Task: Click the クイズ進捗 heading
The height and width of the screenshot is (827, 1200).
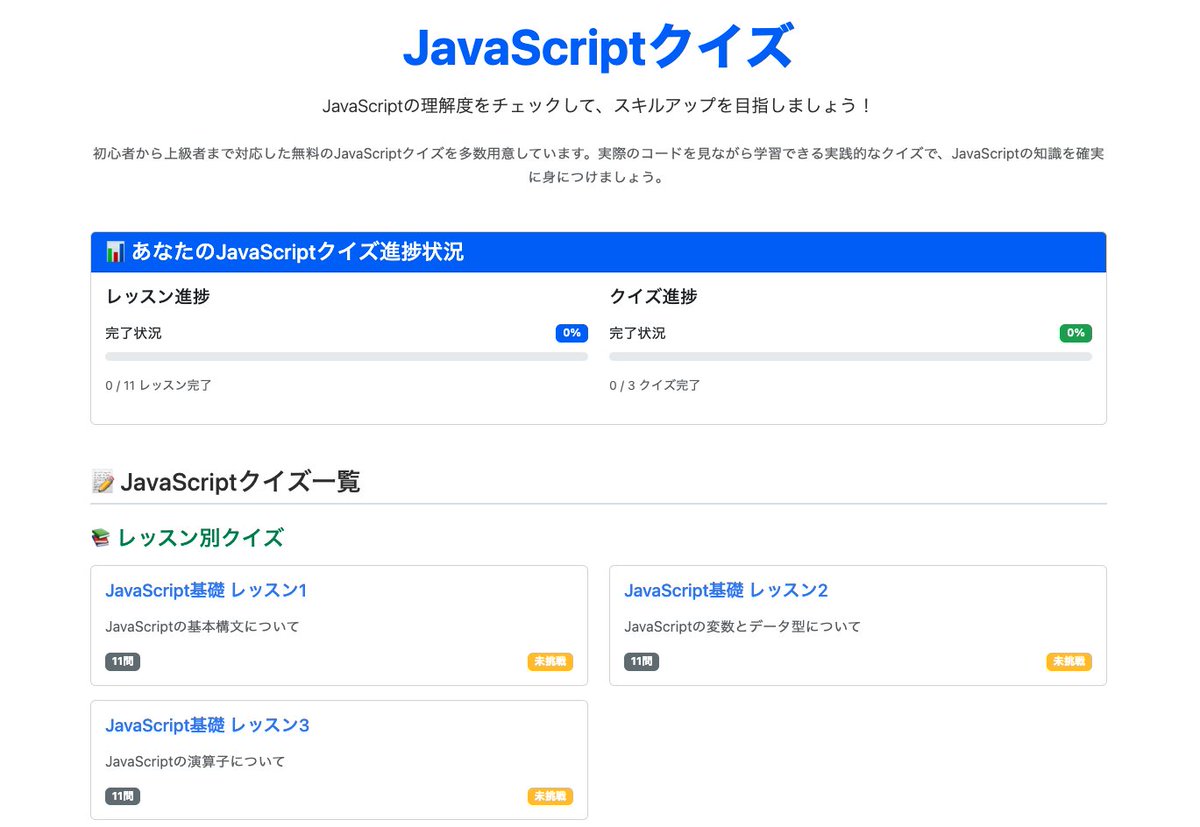Action: click(x=653, y=297)
